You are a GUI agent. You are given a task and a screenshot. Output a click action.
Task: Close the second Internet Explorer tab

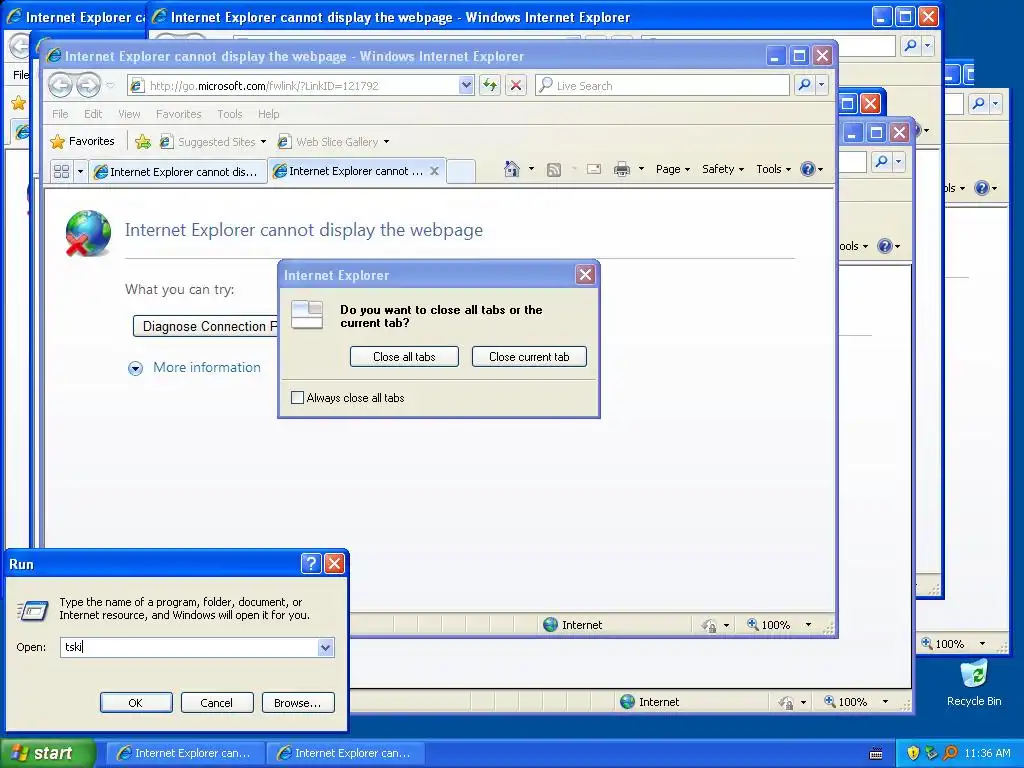[434, 171]
